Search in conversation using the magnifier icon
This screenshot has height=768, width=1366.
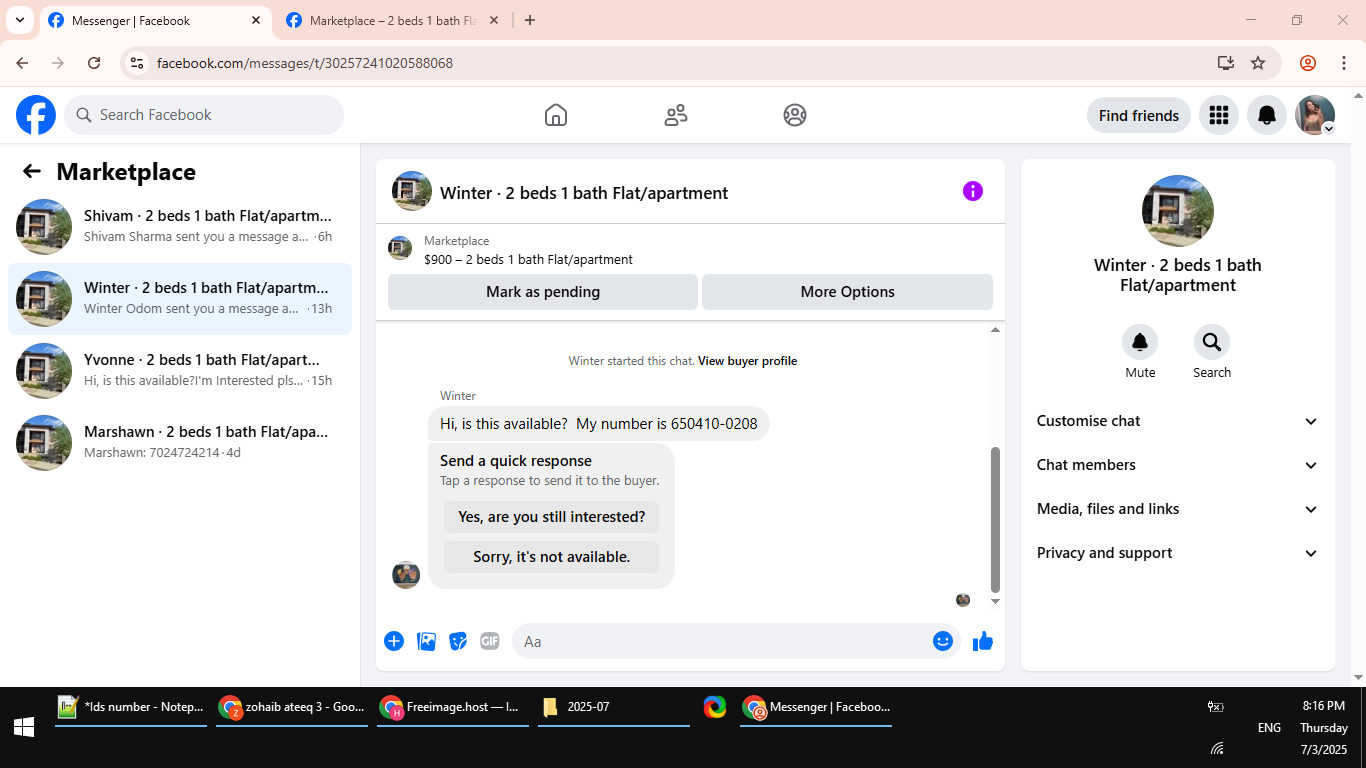point(1212,343)
